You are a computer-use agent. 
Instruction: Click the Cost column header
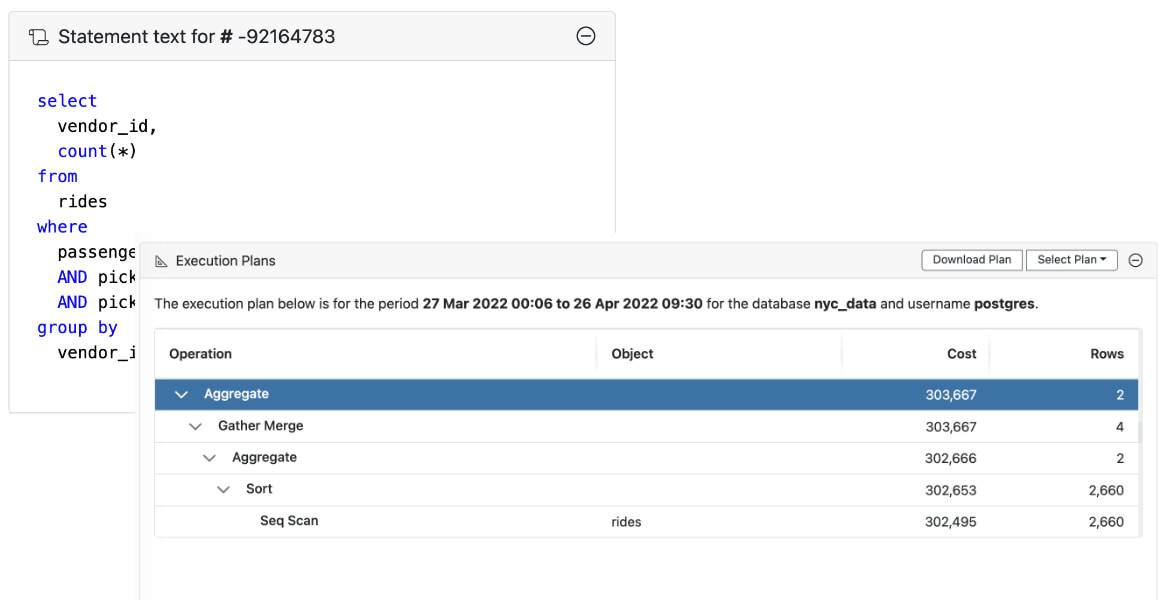[x=962, y=354]
